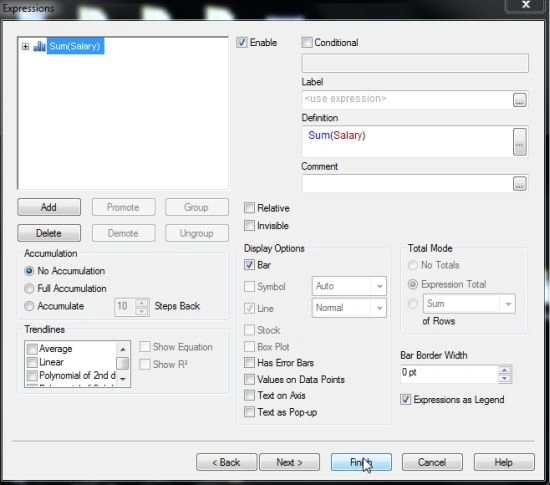Uncheck Expressions as Legend
Viewport: 550px width, 485px height.
[x=405, y=399]
